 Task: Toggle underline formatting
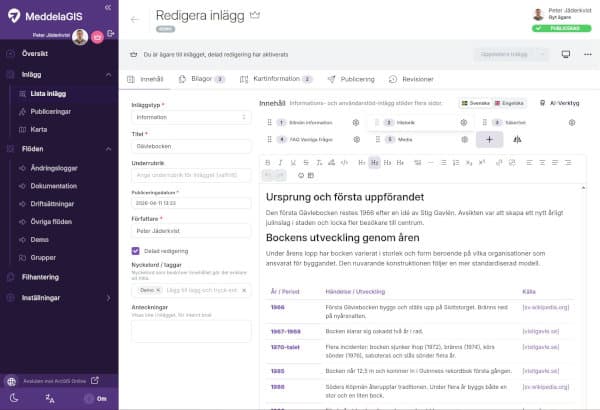293,163
